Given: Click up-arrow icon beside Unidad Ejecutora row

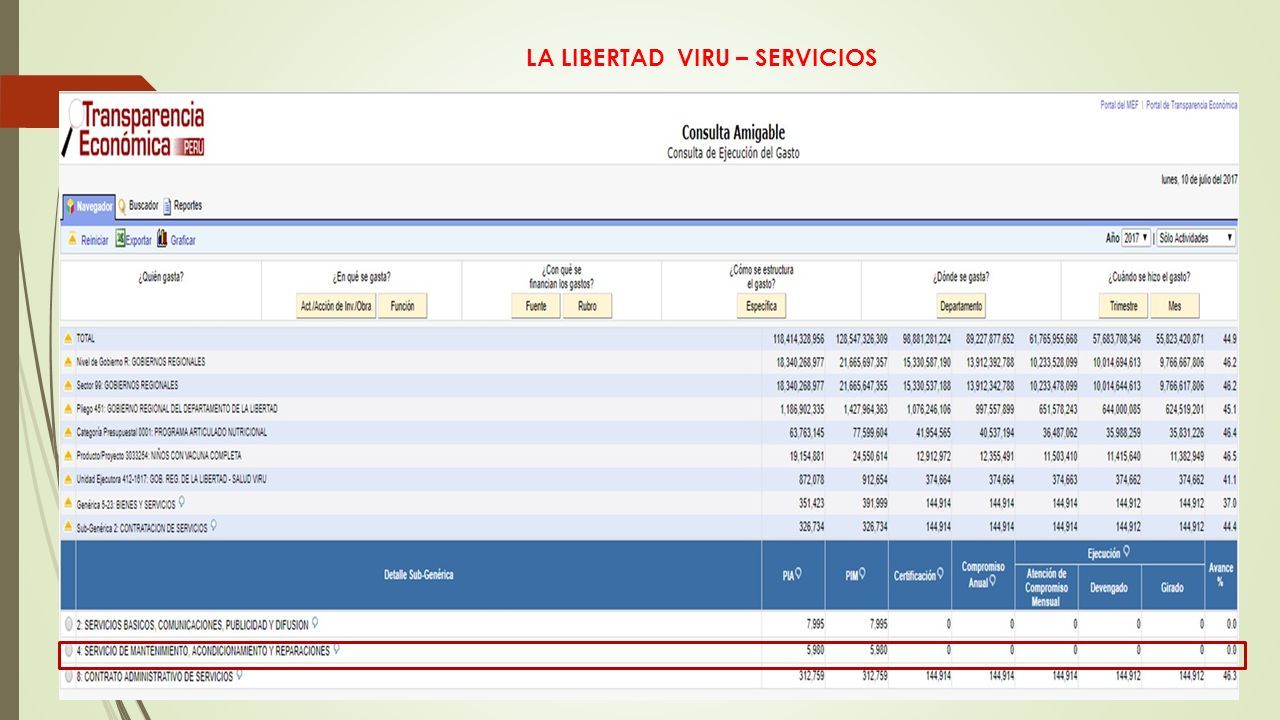Looking at the screenshot, I should click(x=69, y=480).
